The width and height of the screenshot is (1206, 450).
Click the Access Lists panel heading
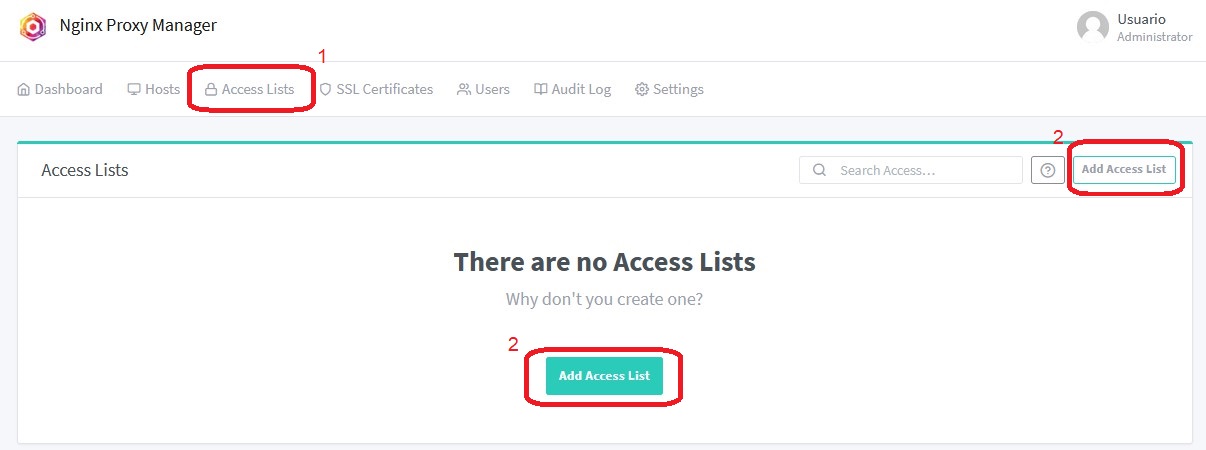[85, 171]
